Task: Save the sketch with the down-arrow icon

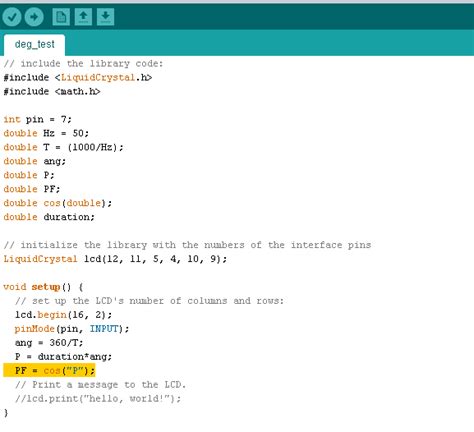Action: click(x=105, y=17)
